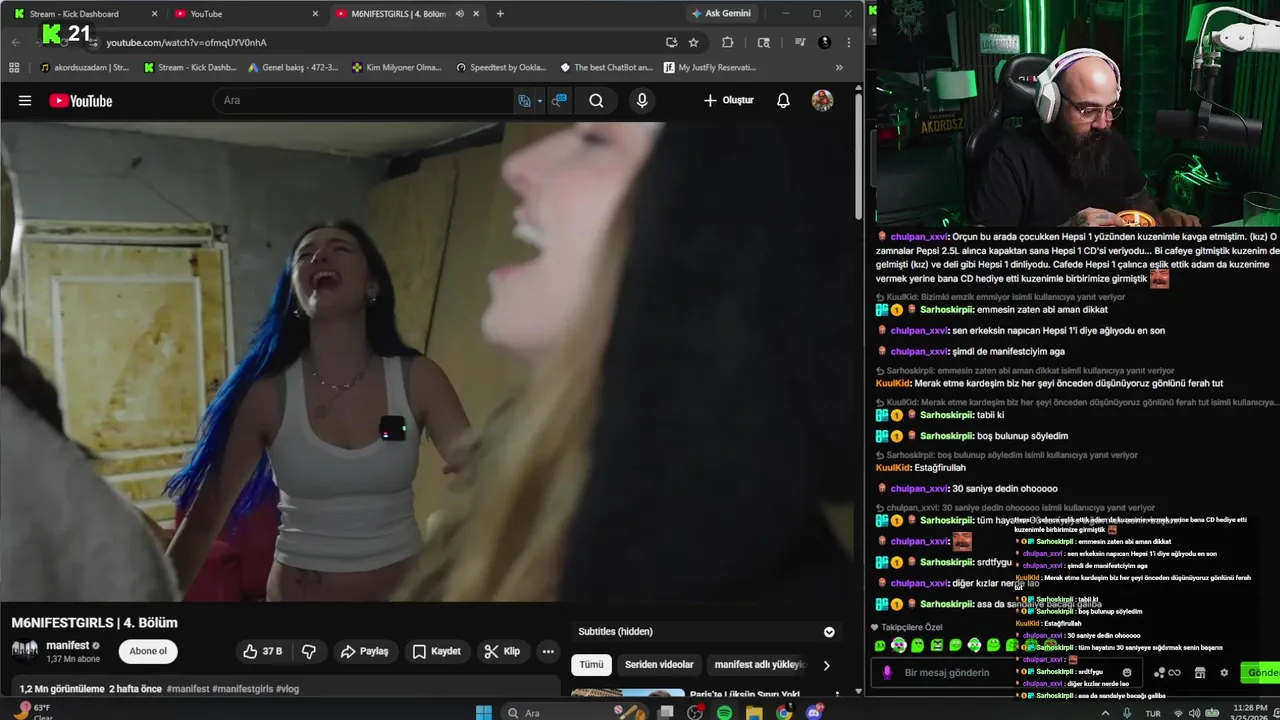Image resolution: width=1280 pixels, height=720 pixels.
Task: Open the Chrome extensions puzzle icon
Action: tap(727, 42)
